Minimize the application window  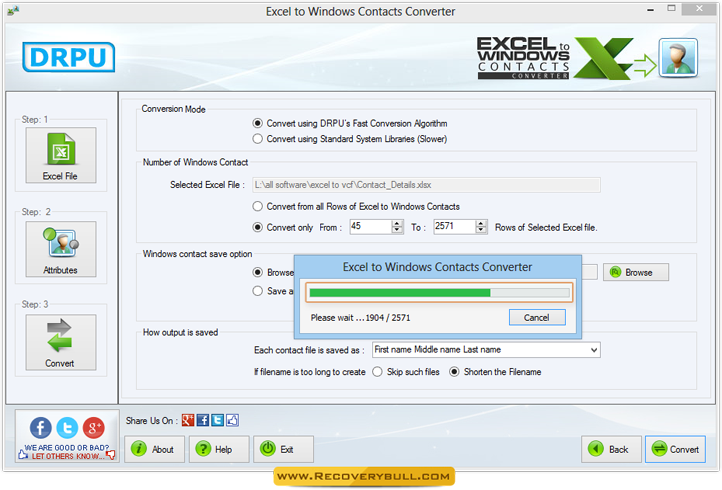(x=650, y=9)
